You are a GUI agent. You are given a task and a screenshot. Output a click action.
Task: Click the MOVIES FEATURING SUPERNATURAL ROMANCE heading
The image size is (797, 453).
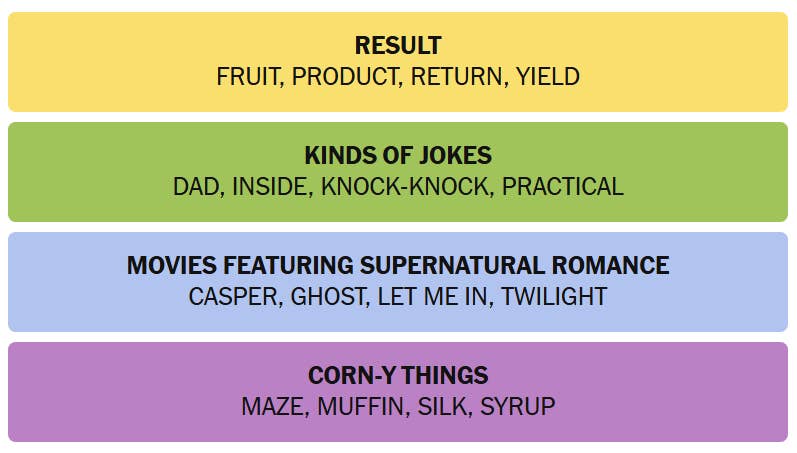coord(398,265)
